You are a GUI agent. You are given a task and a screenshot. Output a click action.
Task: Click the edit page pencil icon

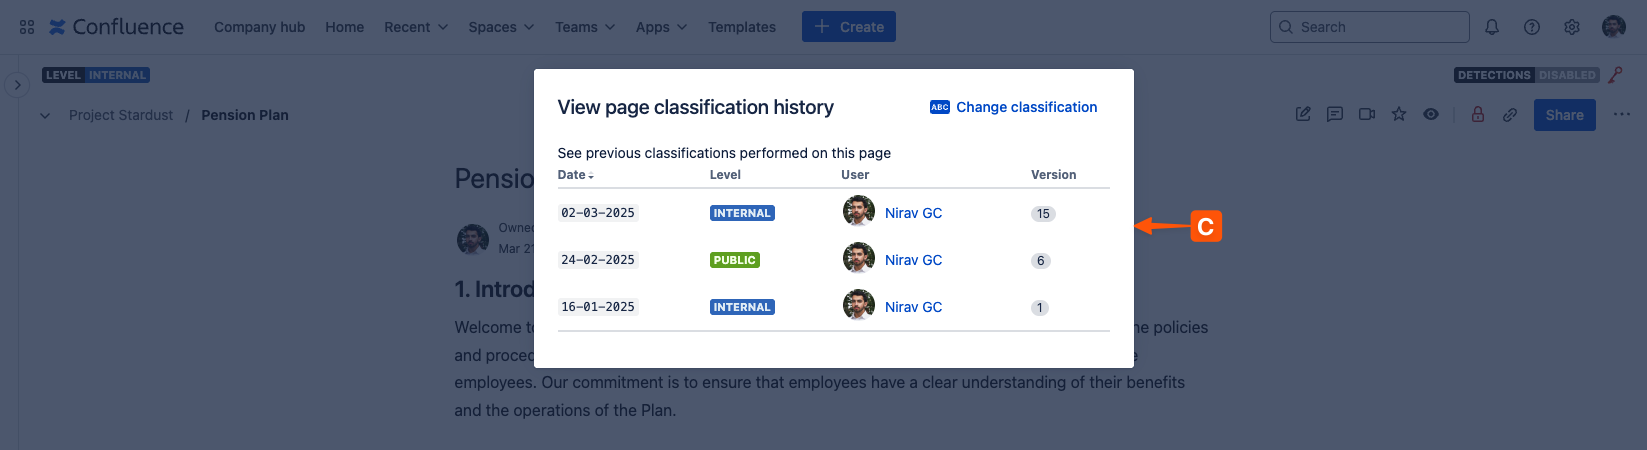coord(1303,115)
